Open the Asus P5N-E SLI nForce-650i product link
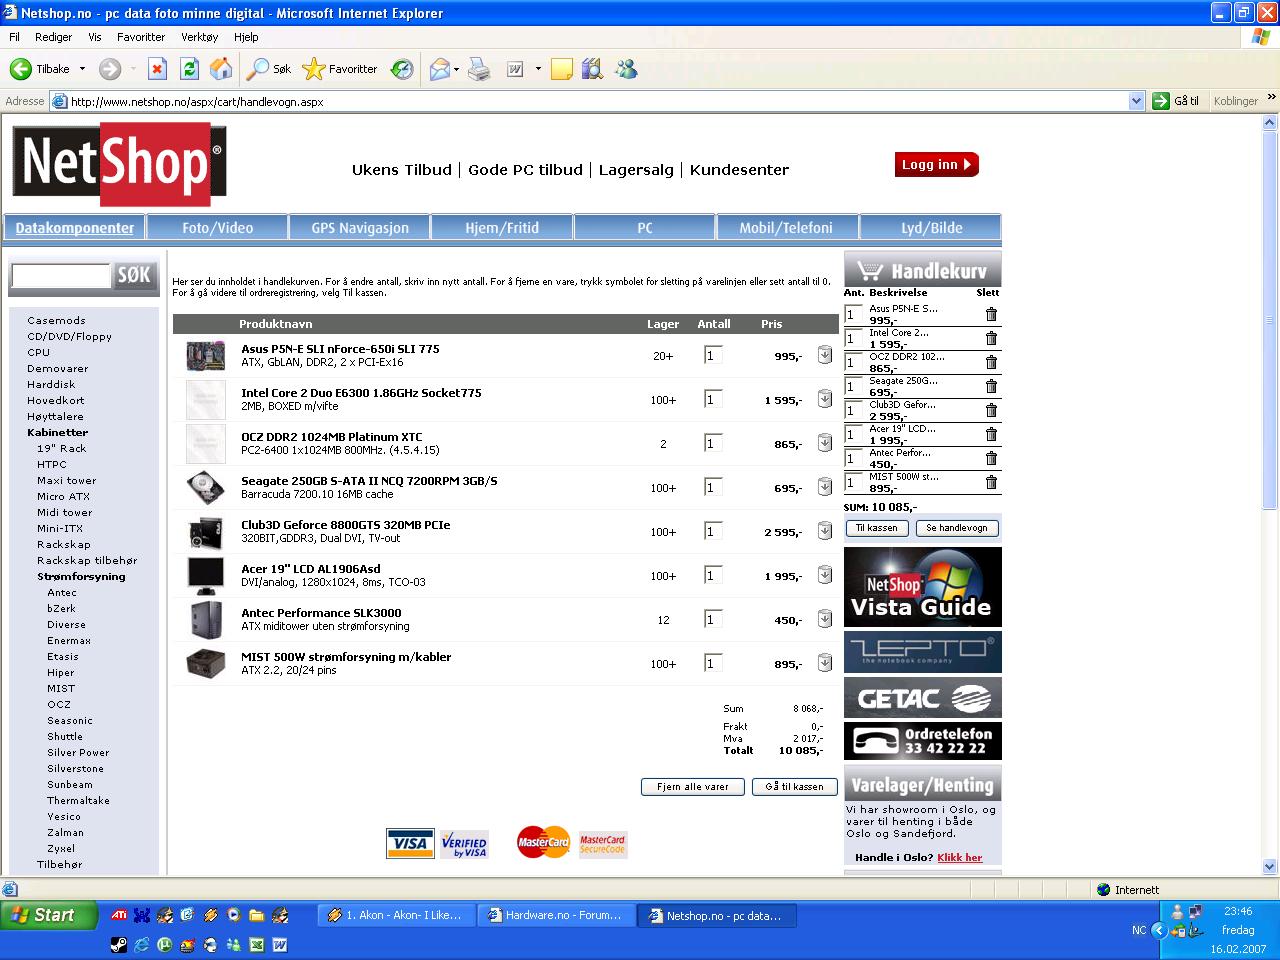This screenshot has width=1280, height=960. pyautogui.click(x=340, y=349)
